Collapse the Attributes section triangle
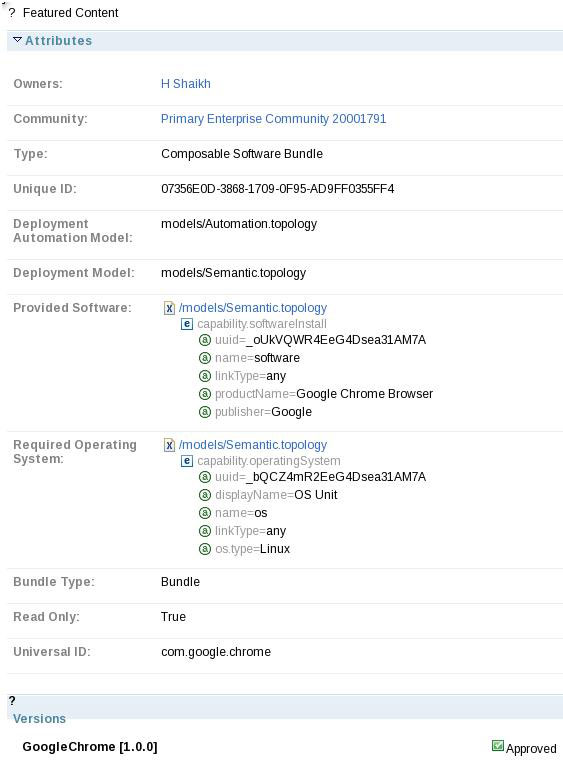The height and width of the screenshot is (761, 563). point(17,40)
